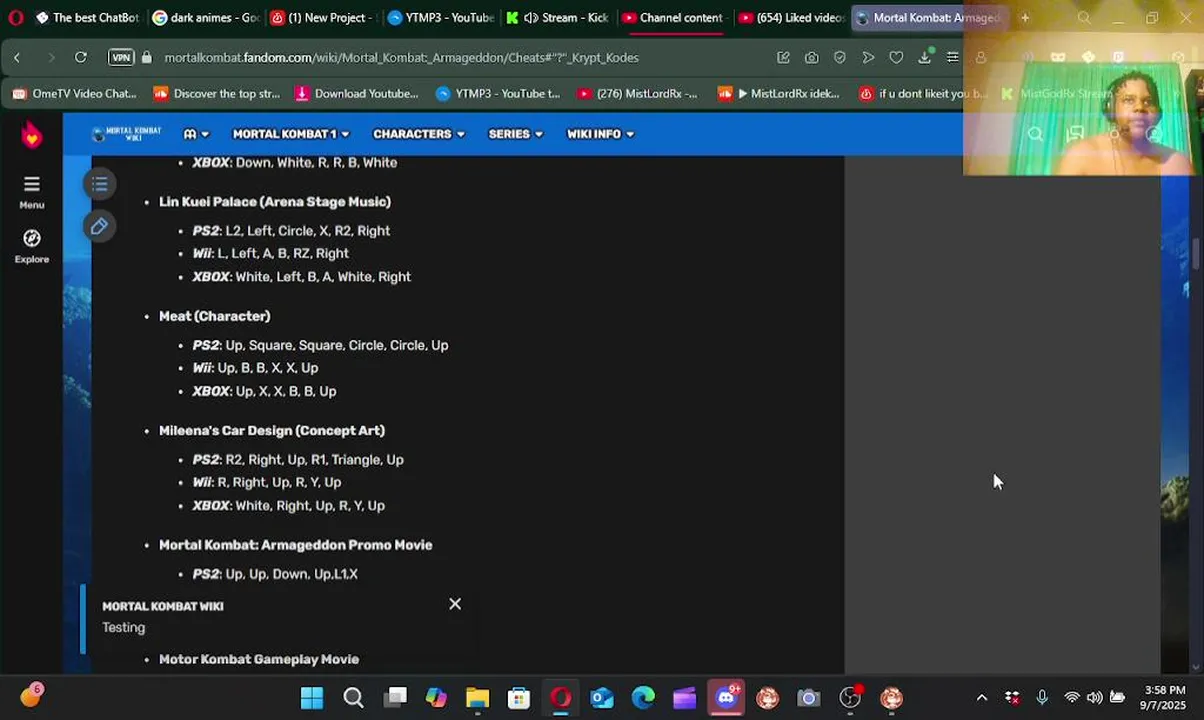Reload the current wiki page
Screen dimensions: 1204x720
(81, 58)
